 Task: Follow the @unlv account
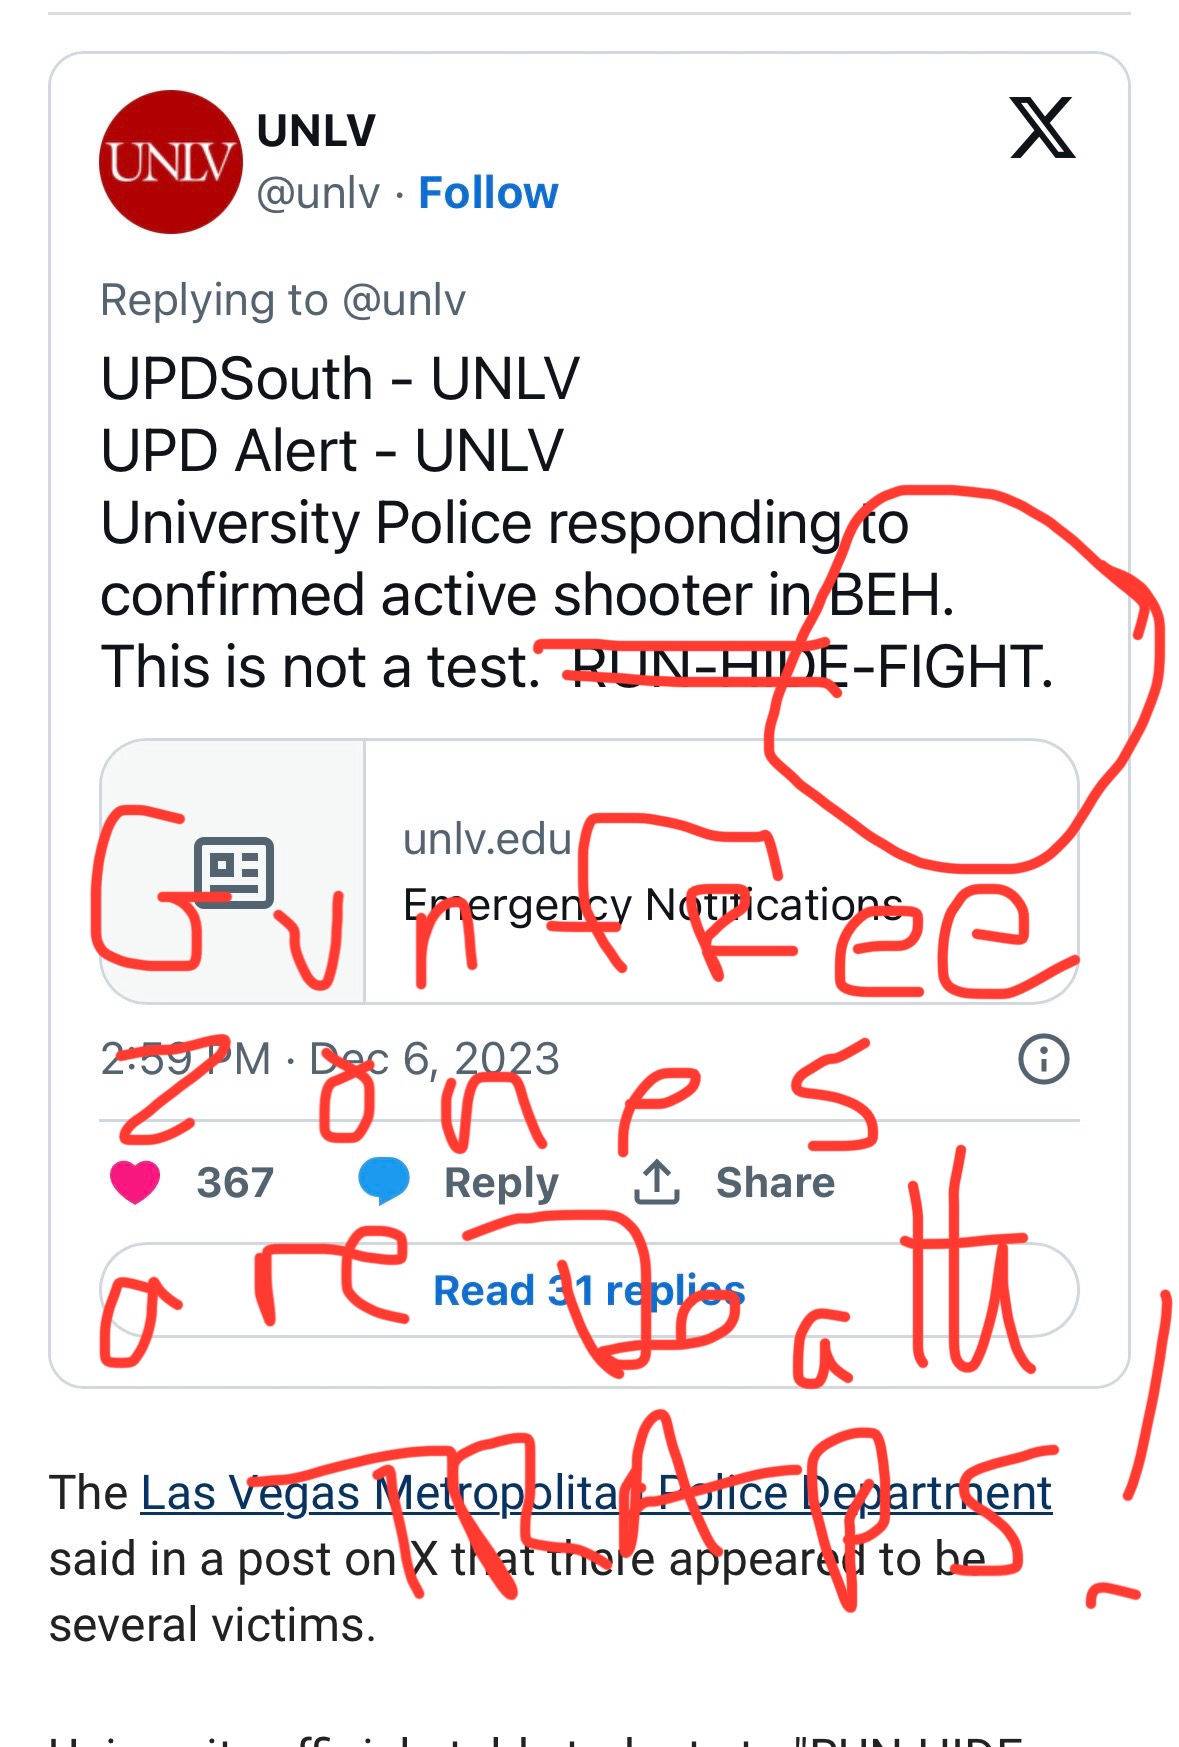coord(488,193)
